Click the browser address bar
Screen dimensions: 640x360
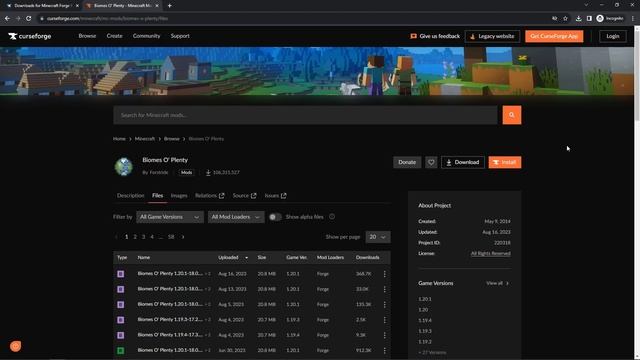coord(294,18)
